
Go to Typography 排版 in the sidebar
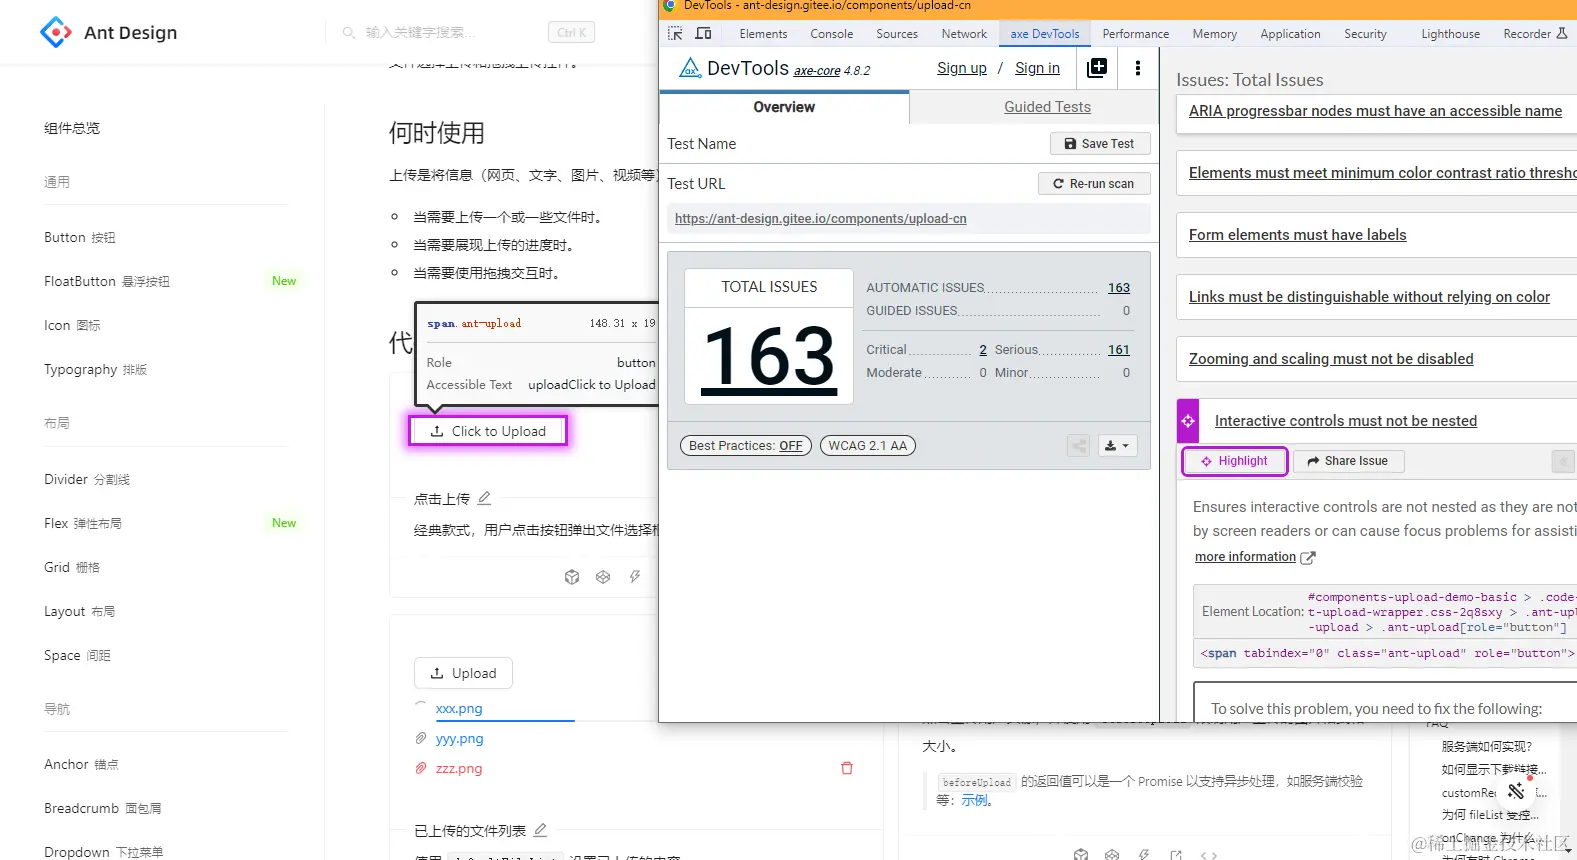[96, 369]
